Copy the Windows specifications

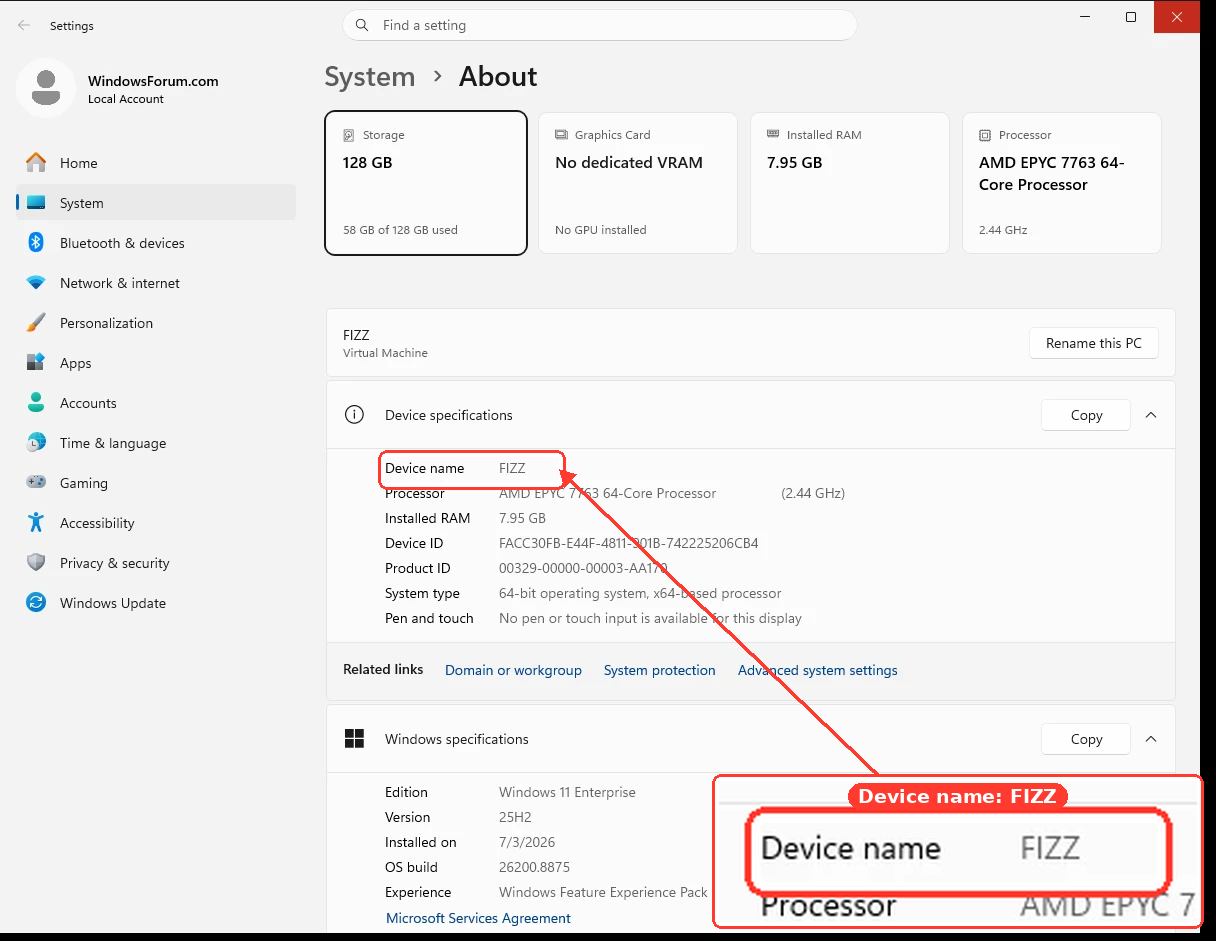1086,739
